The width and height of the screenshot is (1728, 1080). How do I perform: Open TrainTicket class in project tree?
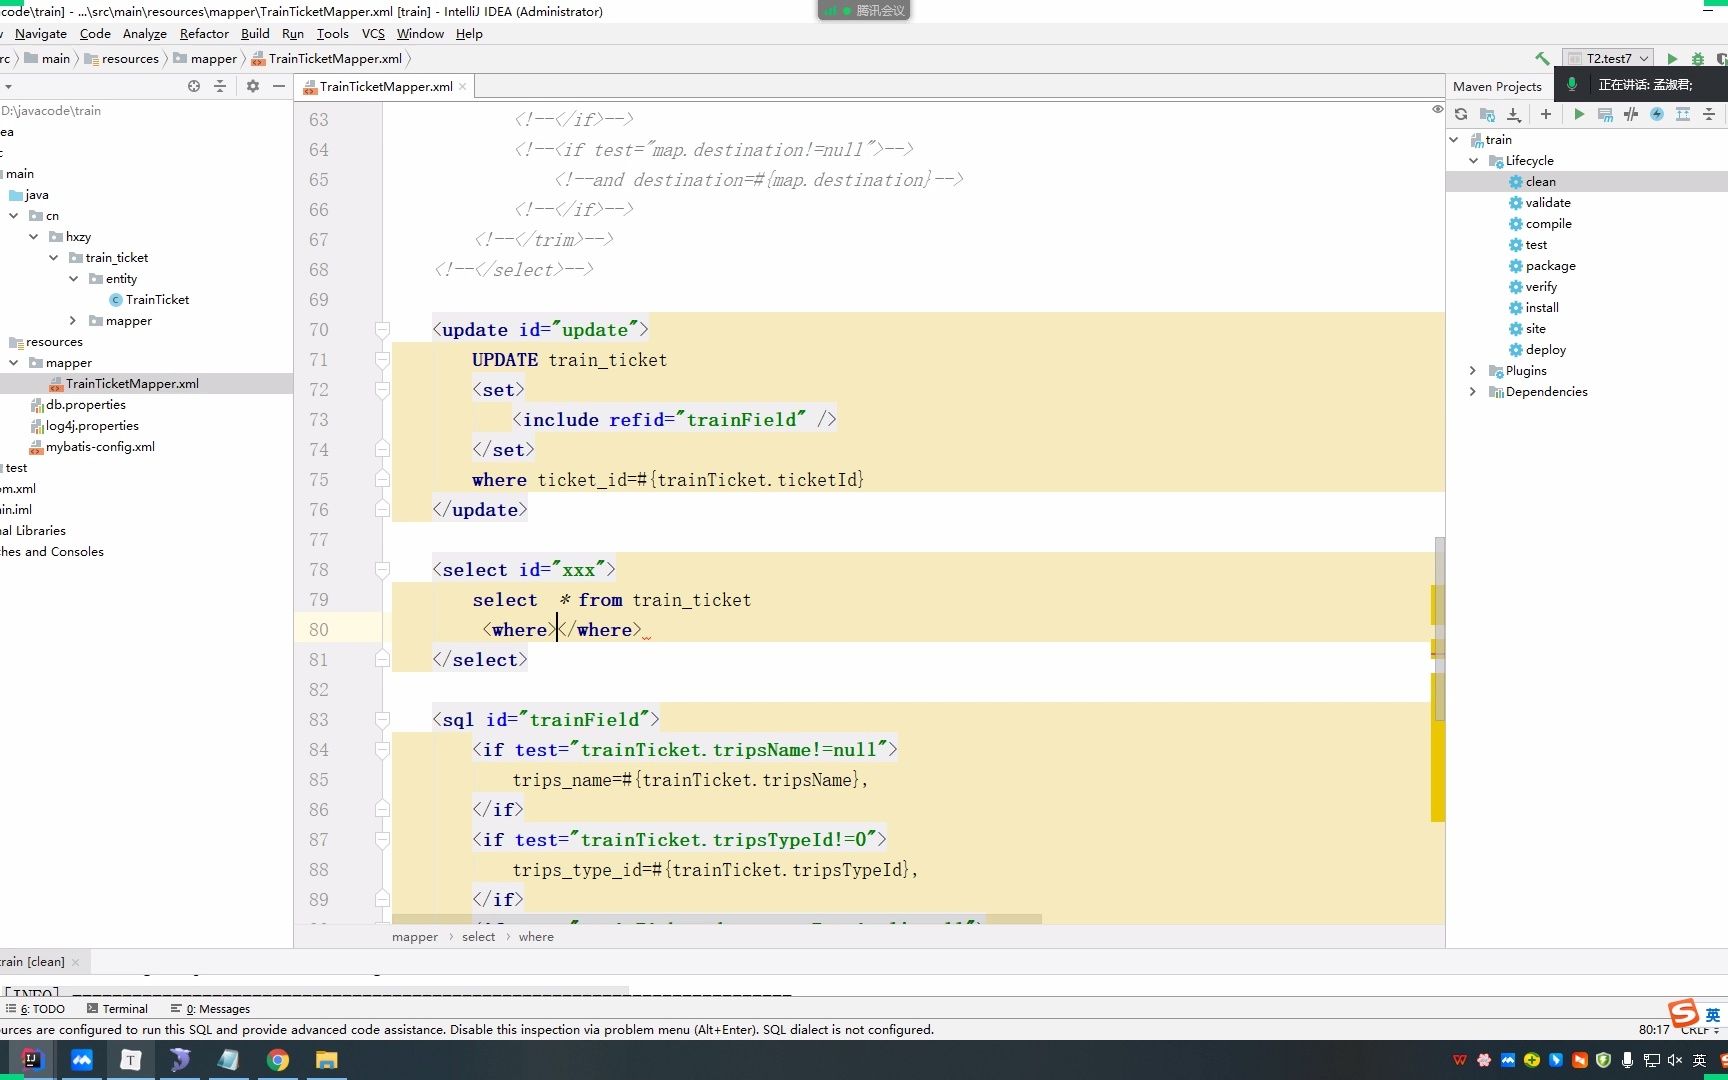pyautogui.click(x=150, y=300)
